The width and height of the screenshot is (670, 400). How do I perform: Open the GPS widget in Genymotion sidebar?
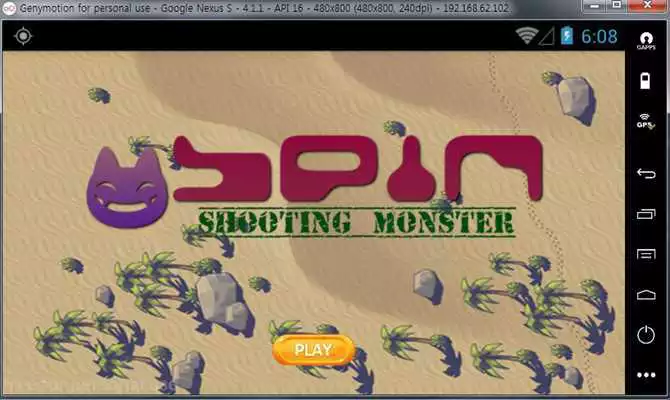[x=645, y=121]
